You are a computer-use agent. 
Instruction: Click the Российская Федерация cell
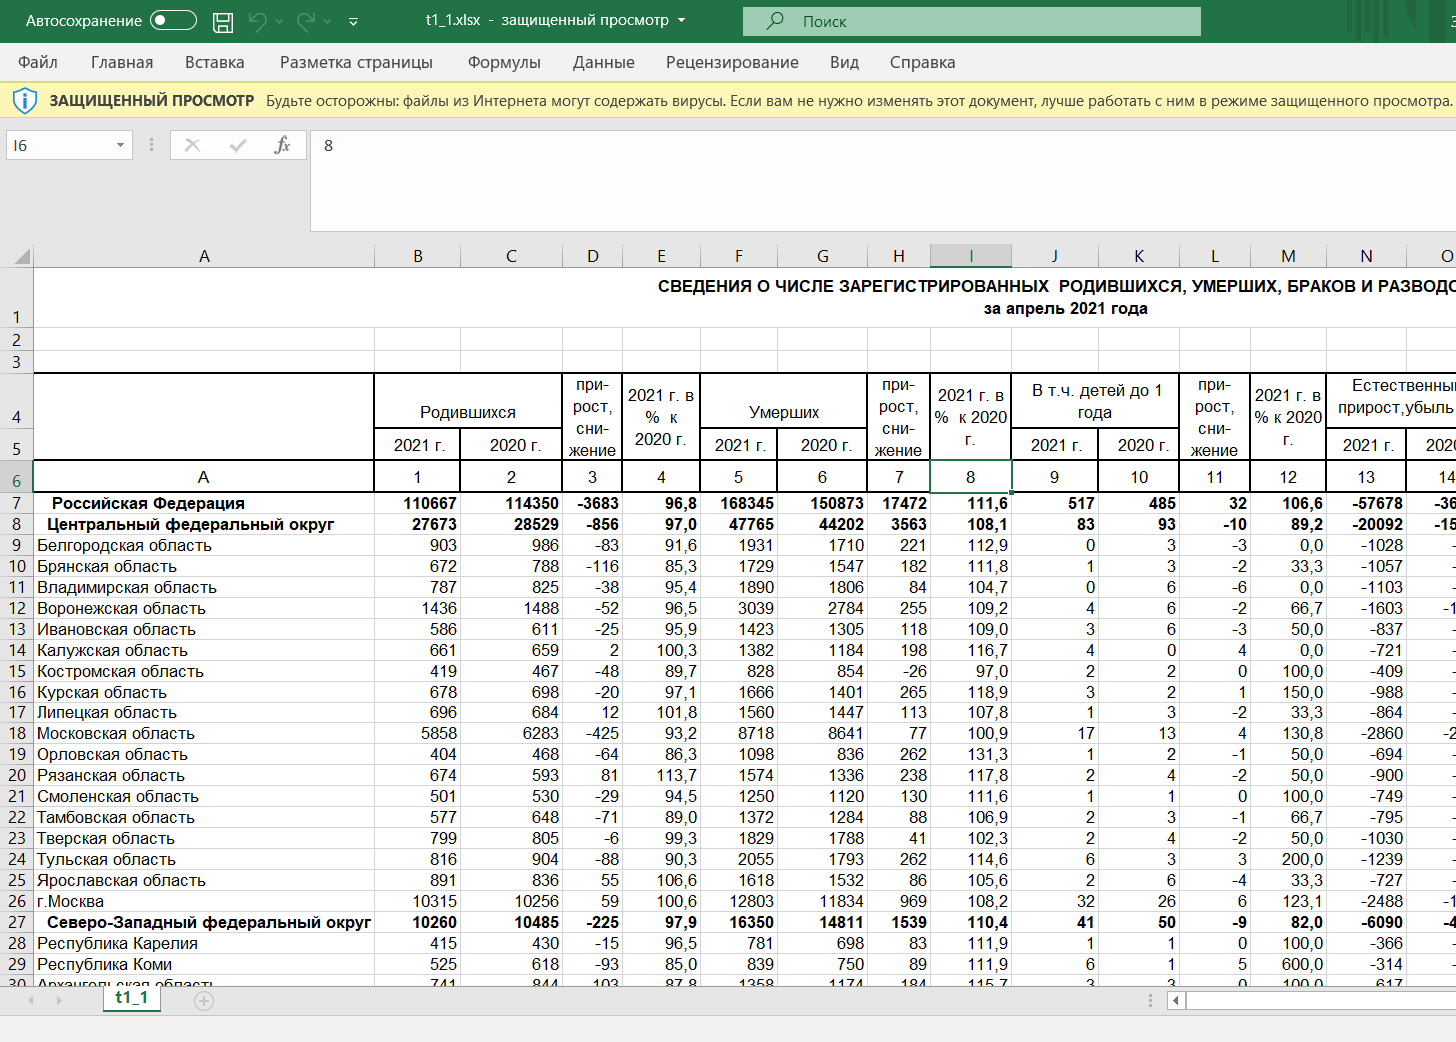(x=204, y=503)
